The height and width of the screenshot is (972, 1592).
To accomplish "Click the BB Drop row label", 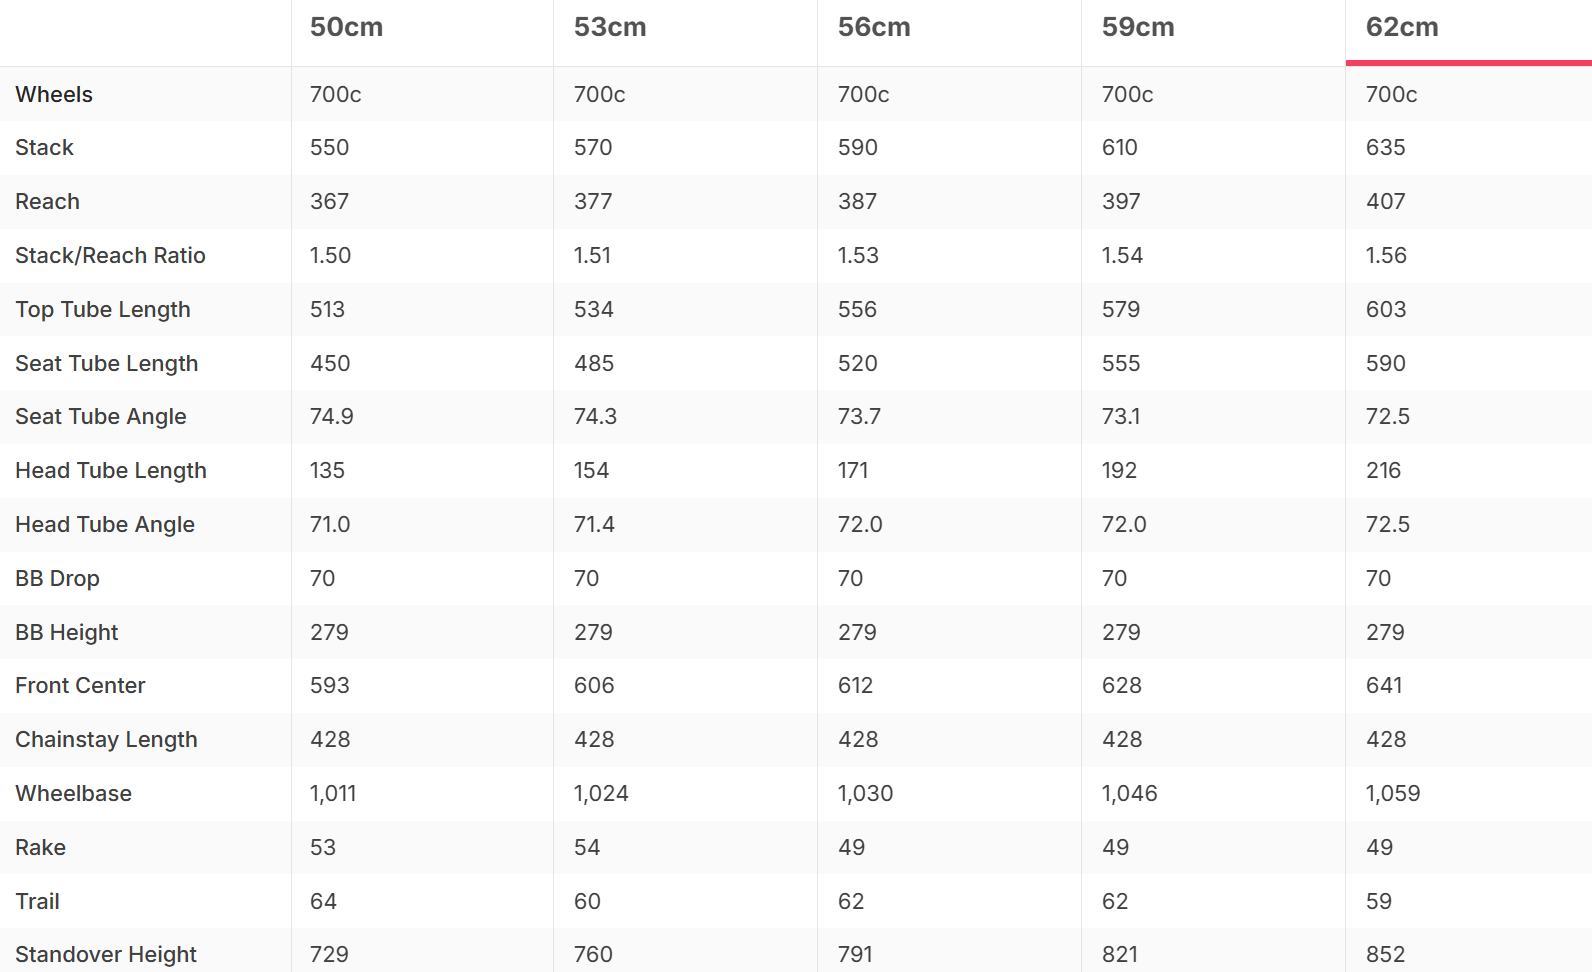I will 57,578.
